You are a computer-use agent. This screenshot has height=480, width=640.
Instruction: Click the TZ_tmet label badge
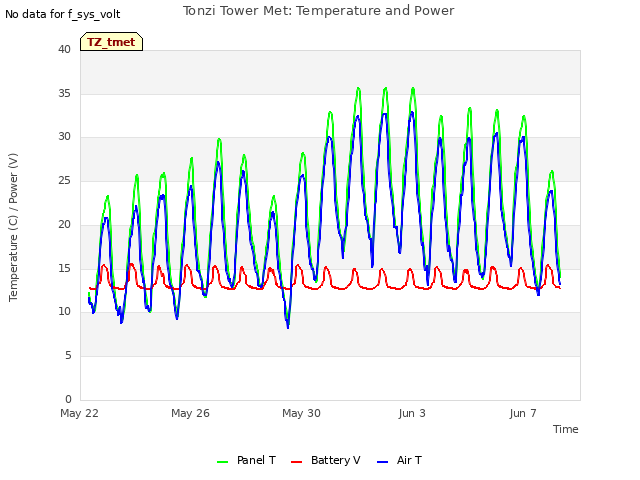tap(111, 42)
